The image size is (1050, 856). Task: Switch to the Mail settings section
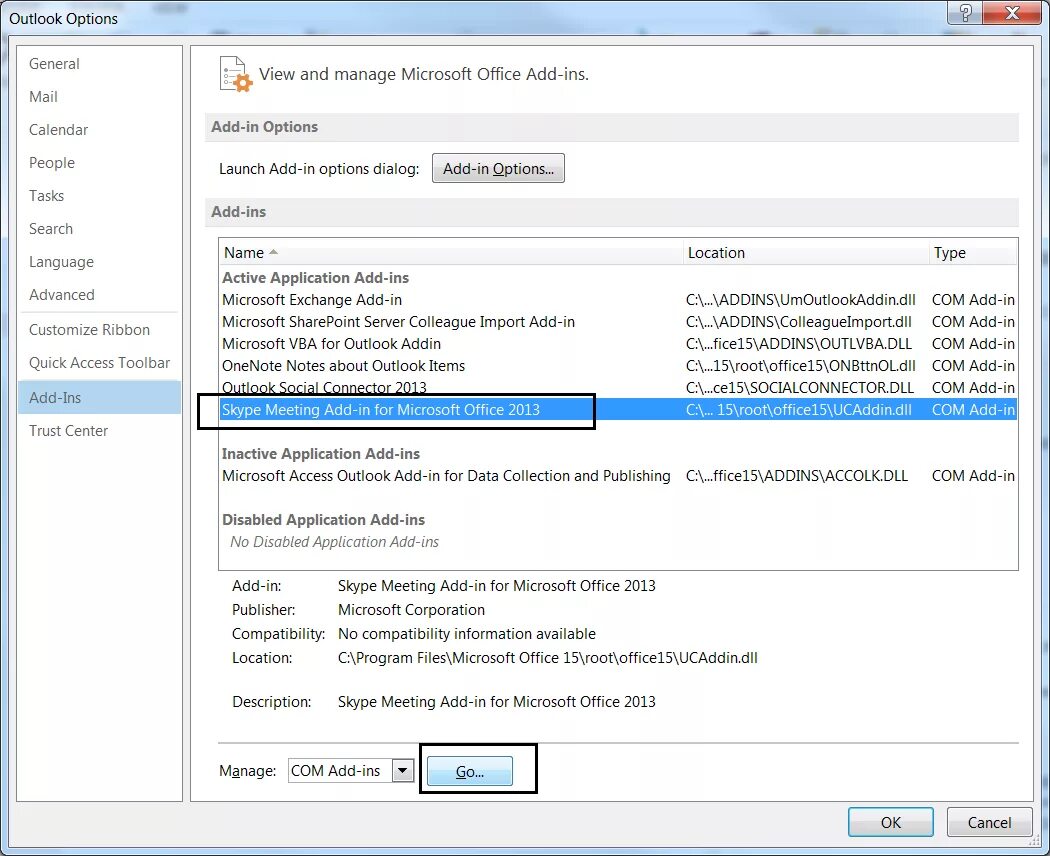point(43,96)
